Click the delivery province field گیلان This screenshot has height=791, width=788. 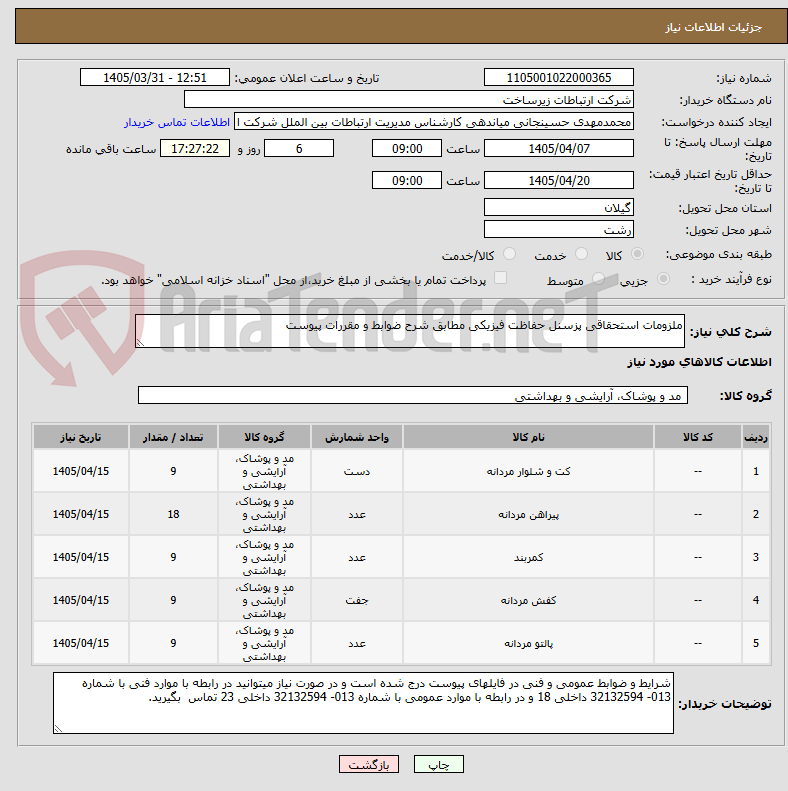coord(558,207)
